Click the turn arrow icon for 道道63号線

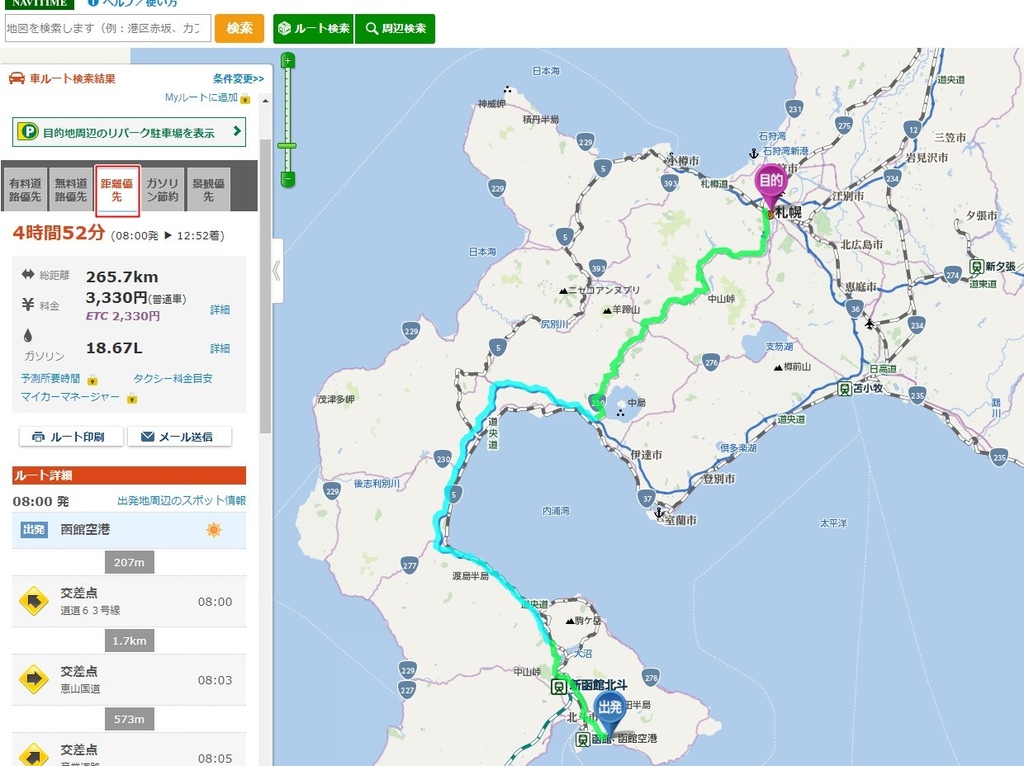point(33,601)
